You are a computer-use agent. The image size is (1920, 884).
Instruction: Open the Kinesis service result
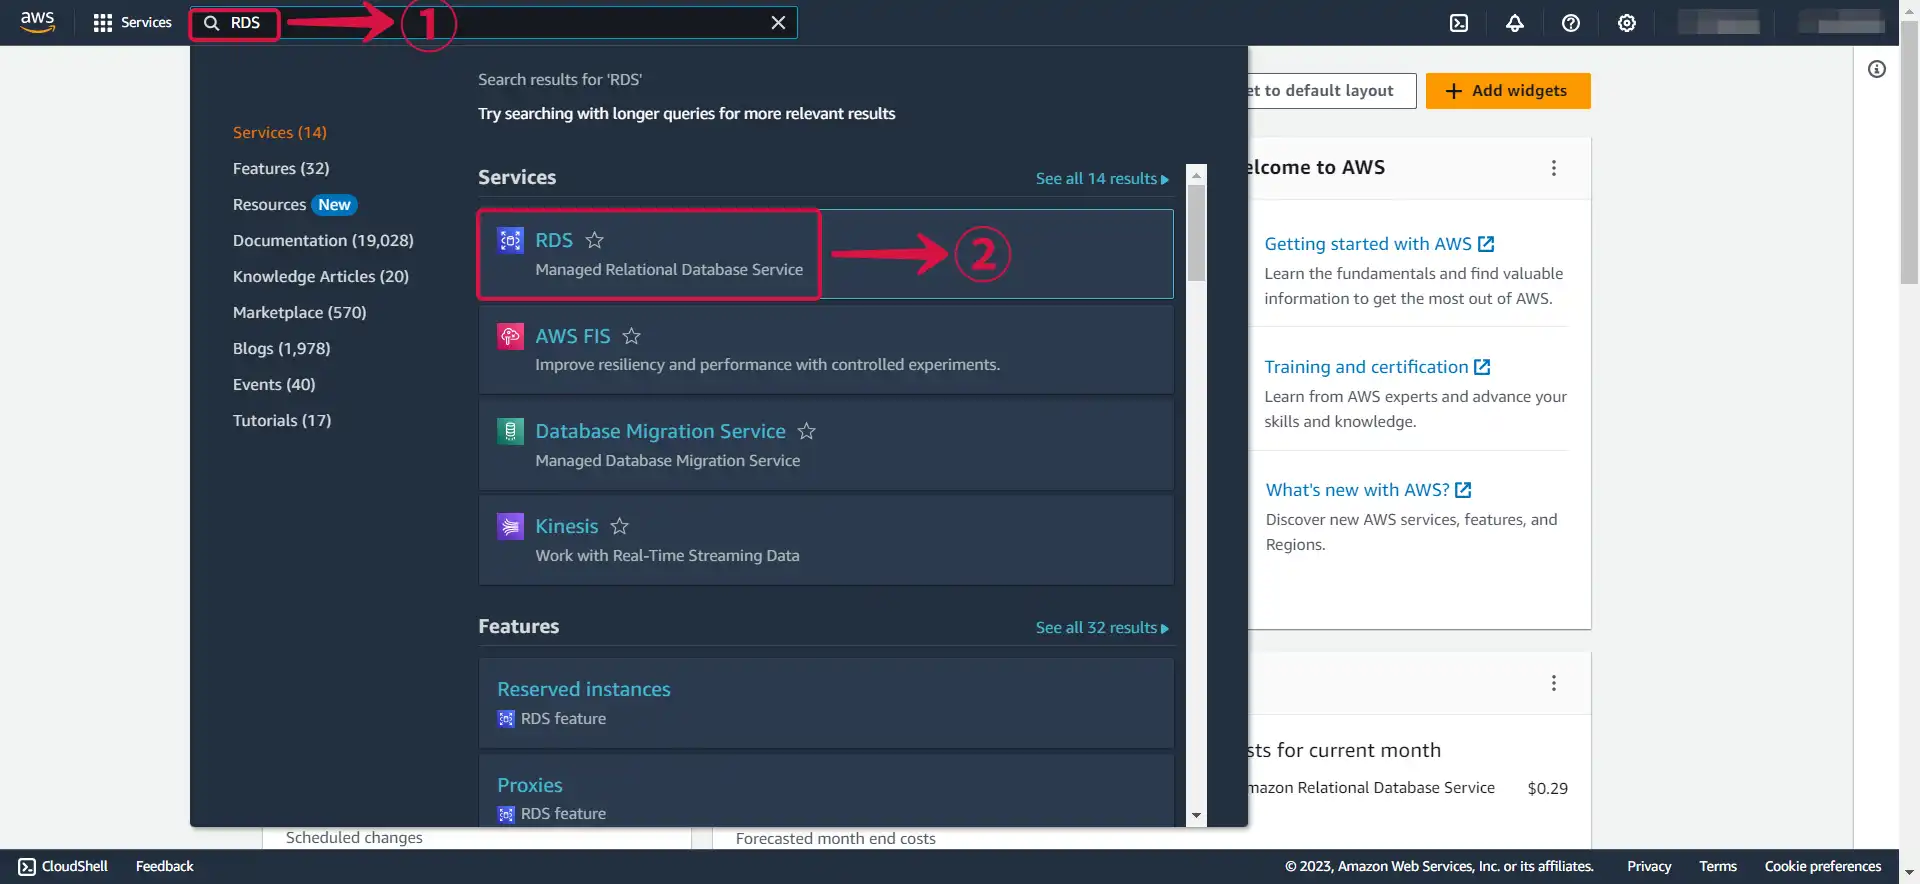click(x=566, y=526)
